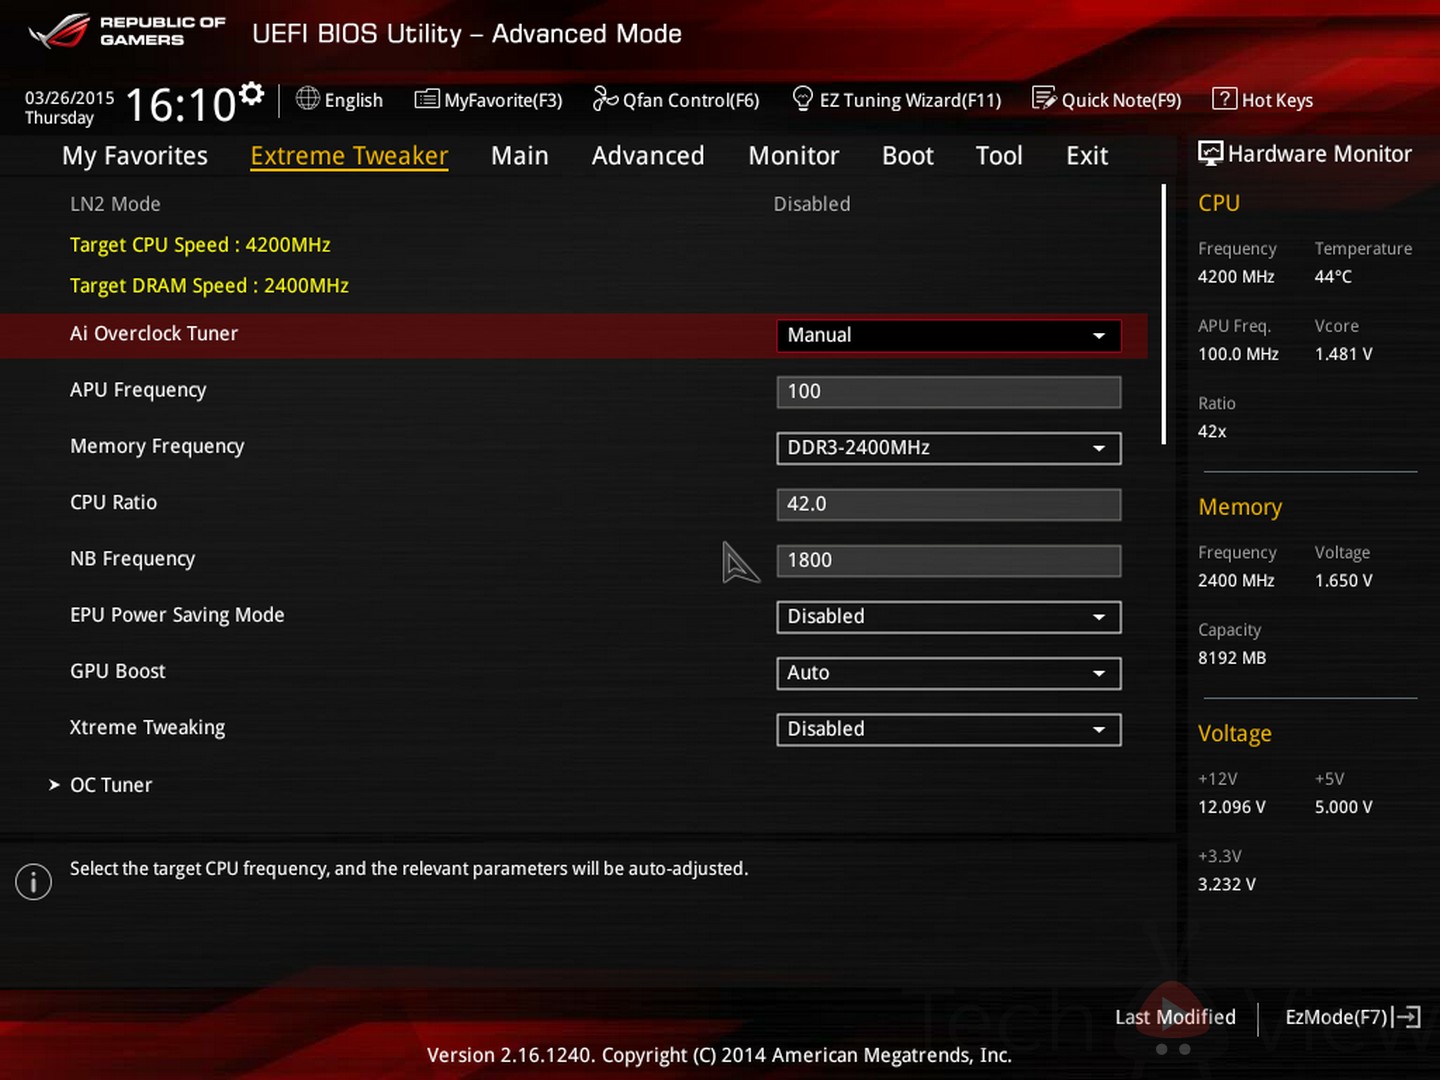This screenshot has width=1440, height=1080.
Task: Click the memory Capacity 8192 MB value
Action: pos(1232,658)
